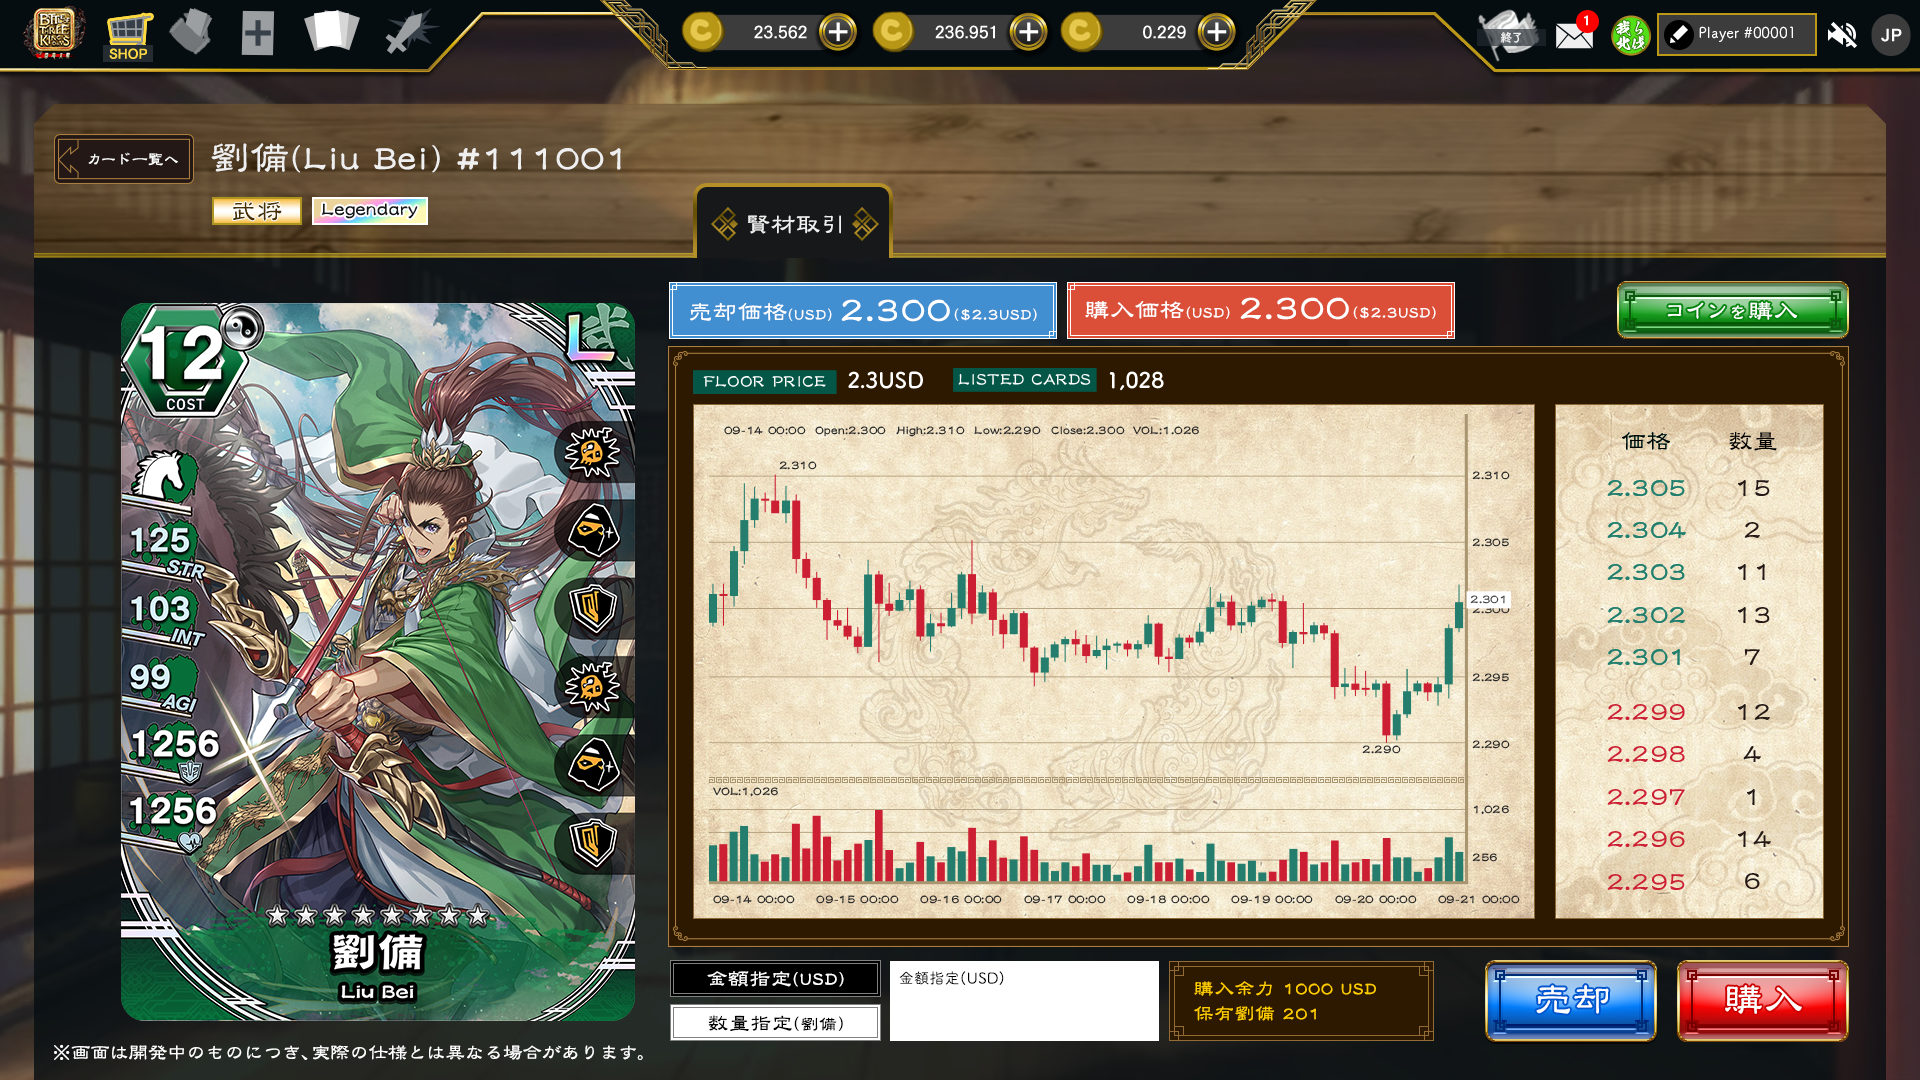Screen dimensions: 1920x1080
Task: Click the blue 売却 sell button
Action: [x=1571, y=1001]
